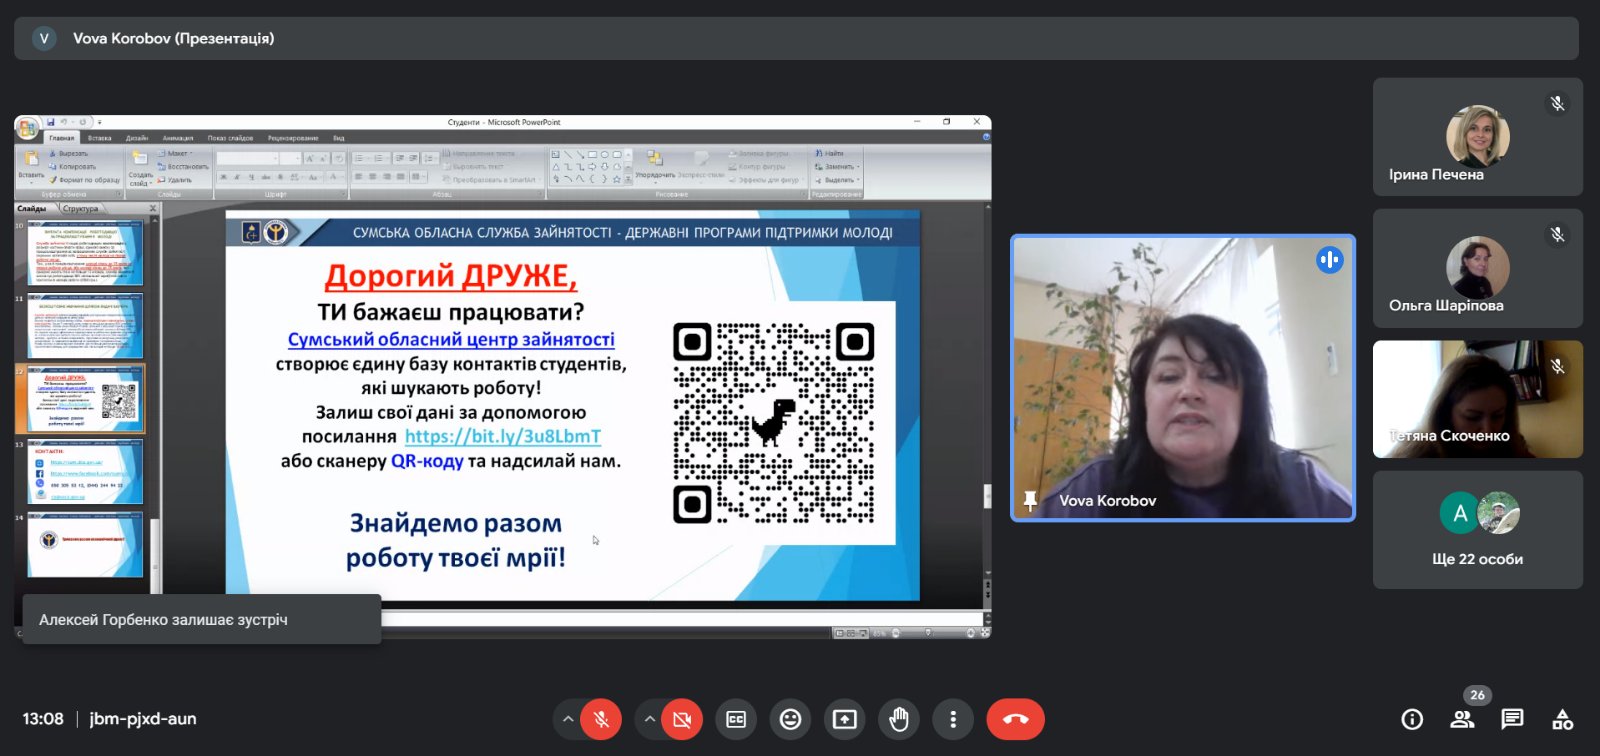Click the Вставить paste button
Viewport: 1600px width, 756px height.
[x=31, y=165]
